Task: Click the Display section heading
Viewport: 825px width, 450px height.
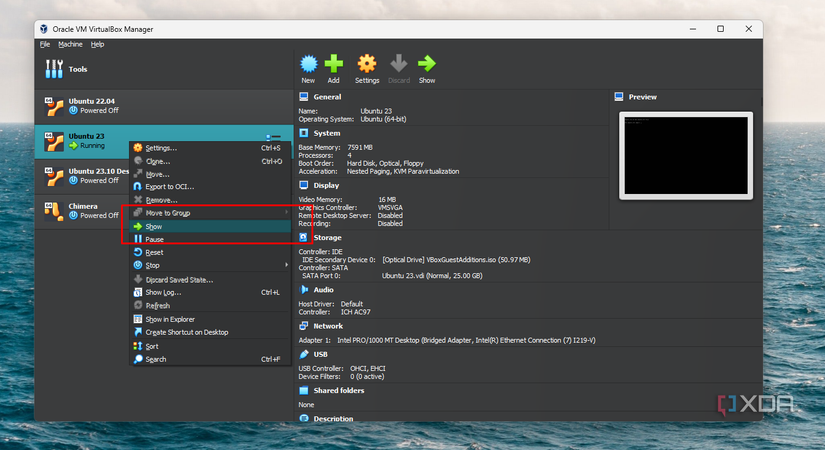Action: (x=326, y=185)
